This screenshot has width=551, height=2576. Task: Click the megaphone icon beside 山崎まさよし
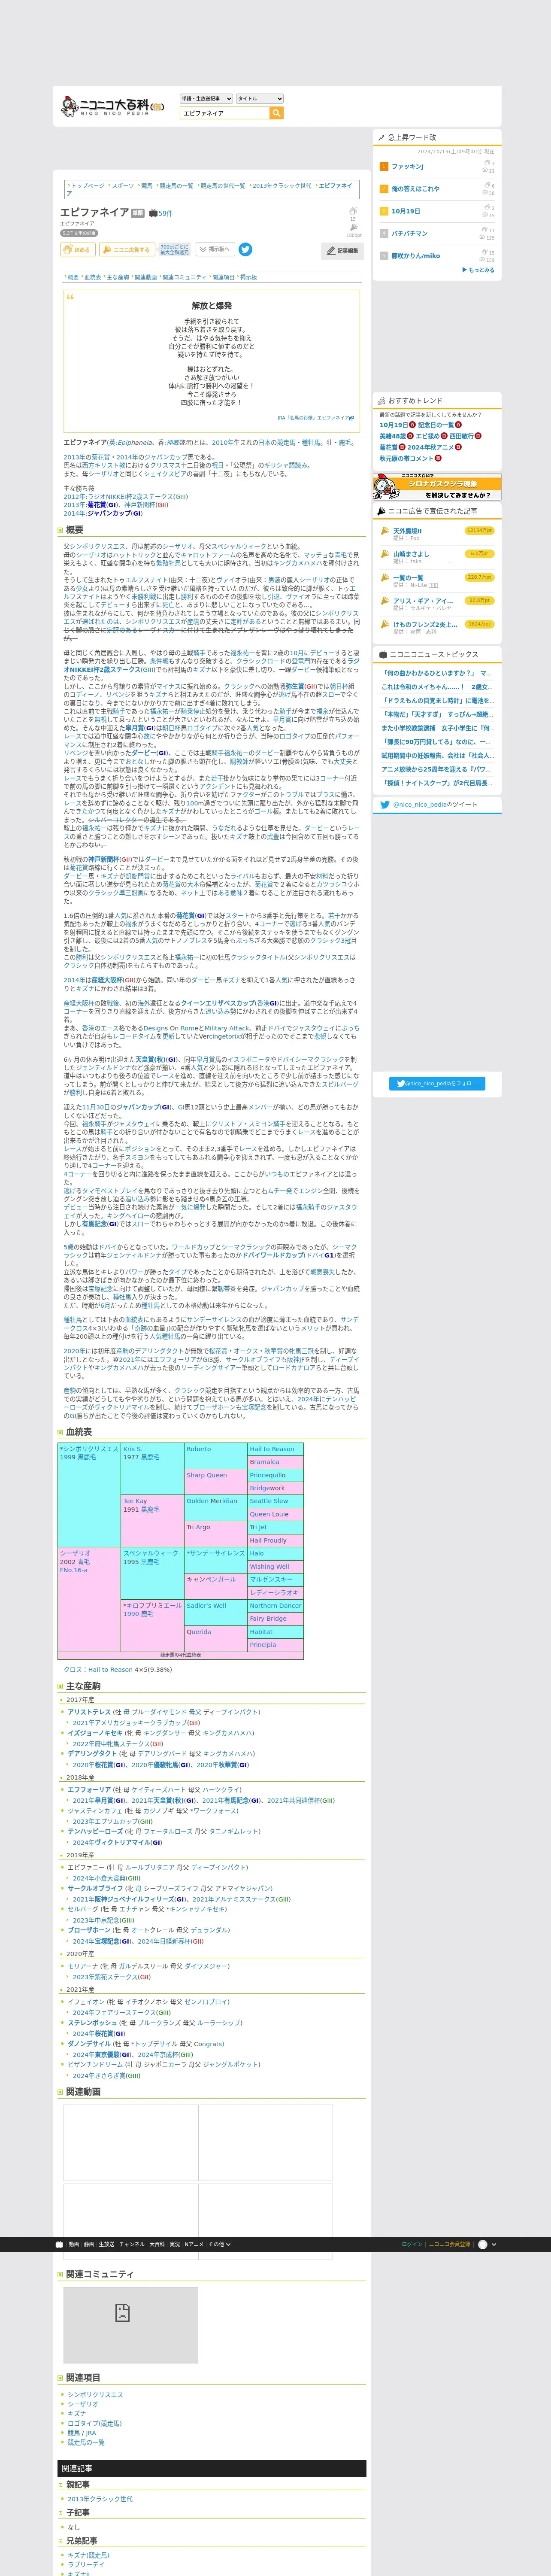[384, 554]
